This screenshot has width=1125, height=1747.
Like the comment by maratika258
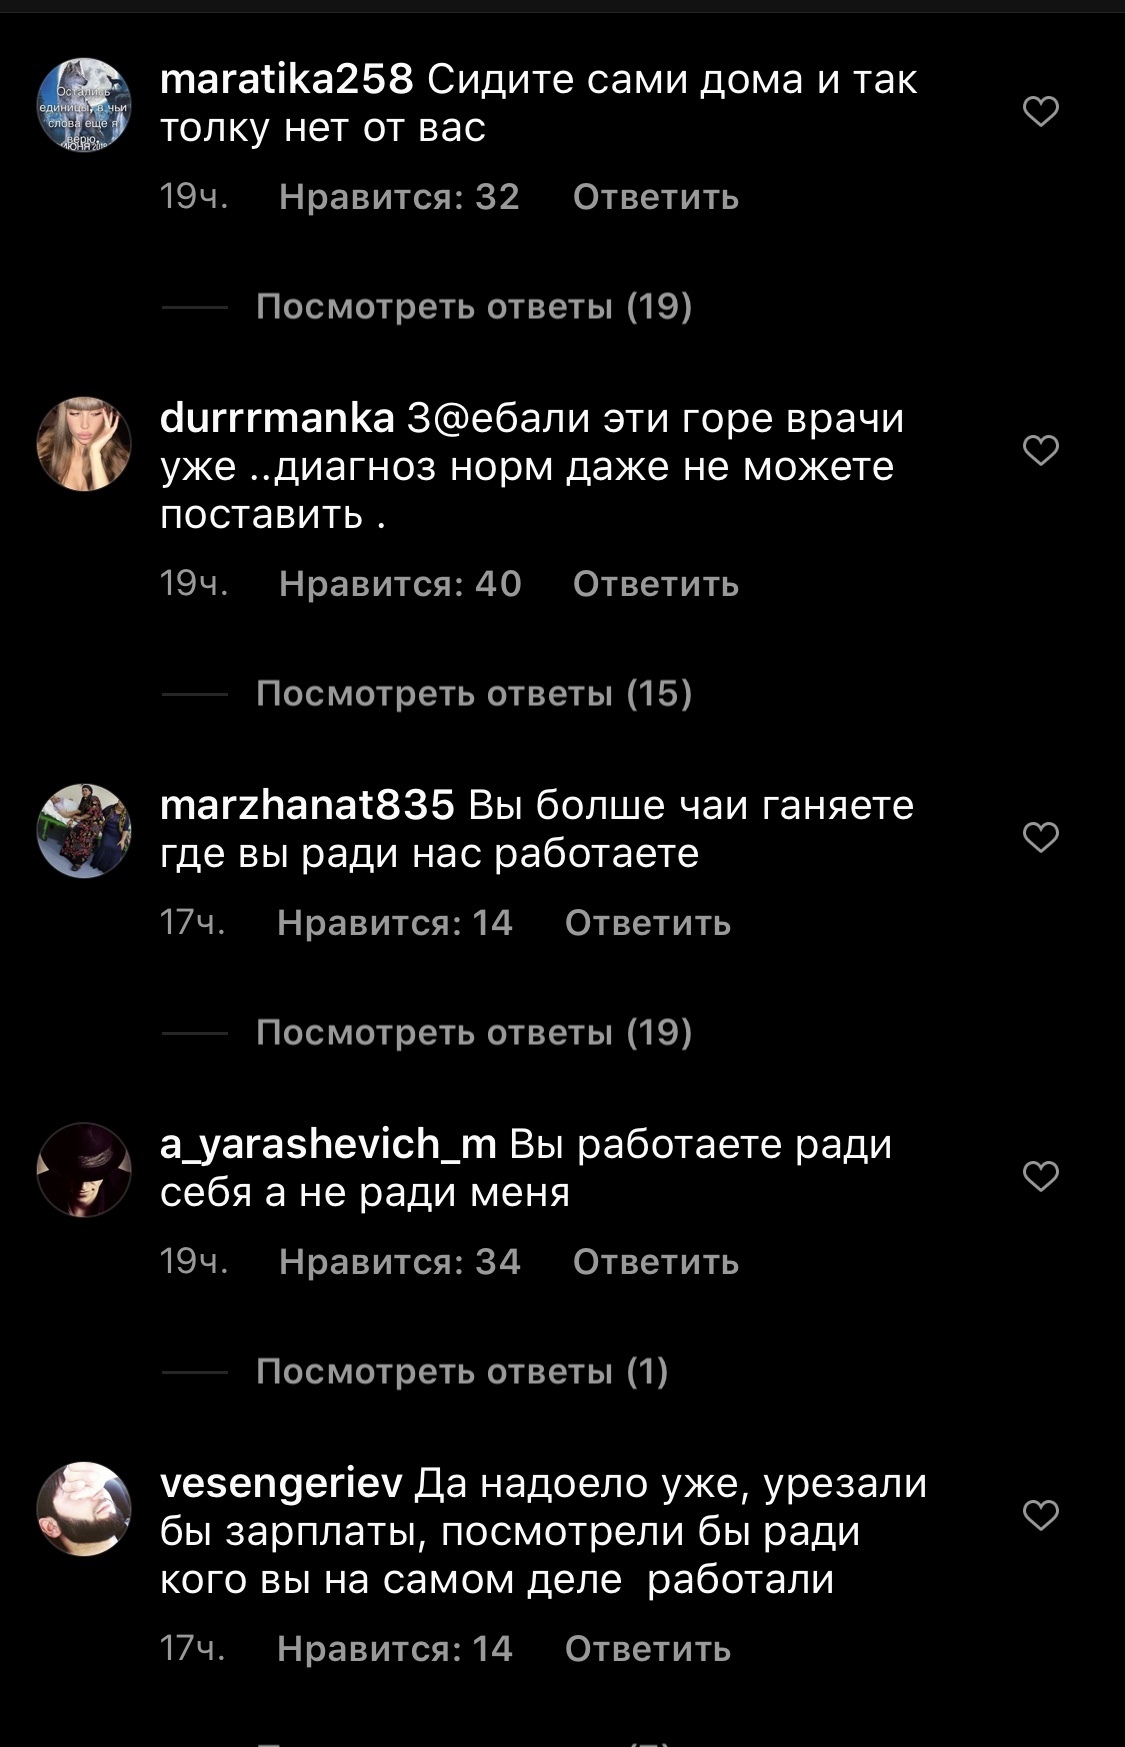tap(1041, 111)
